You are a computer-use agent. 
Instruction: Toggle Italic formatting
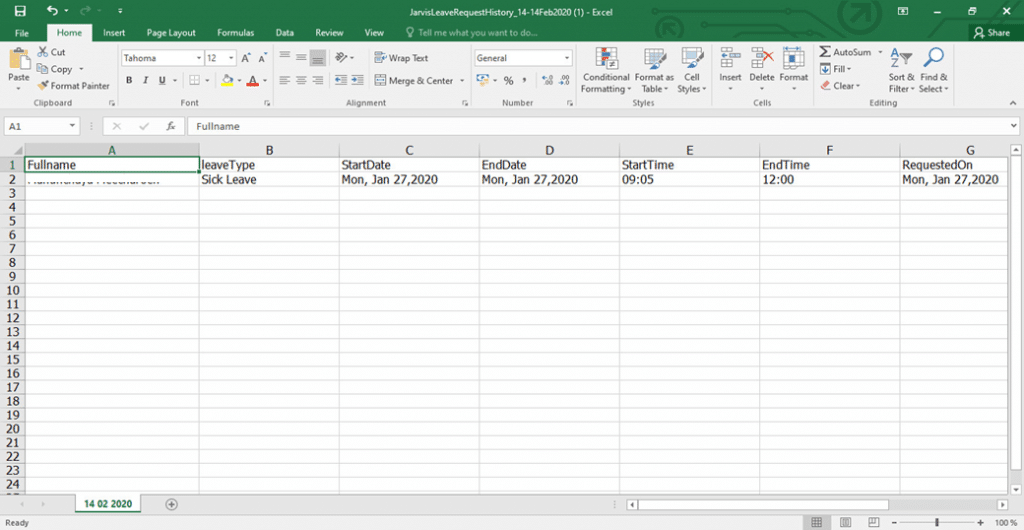pyautogui.click(x=146, y=81)
